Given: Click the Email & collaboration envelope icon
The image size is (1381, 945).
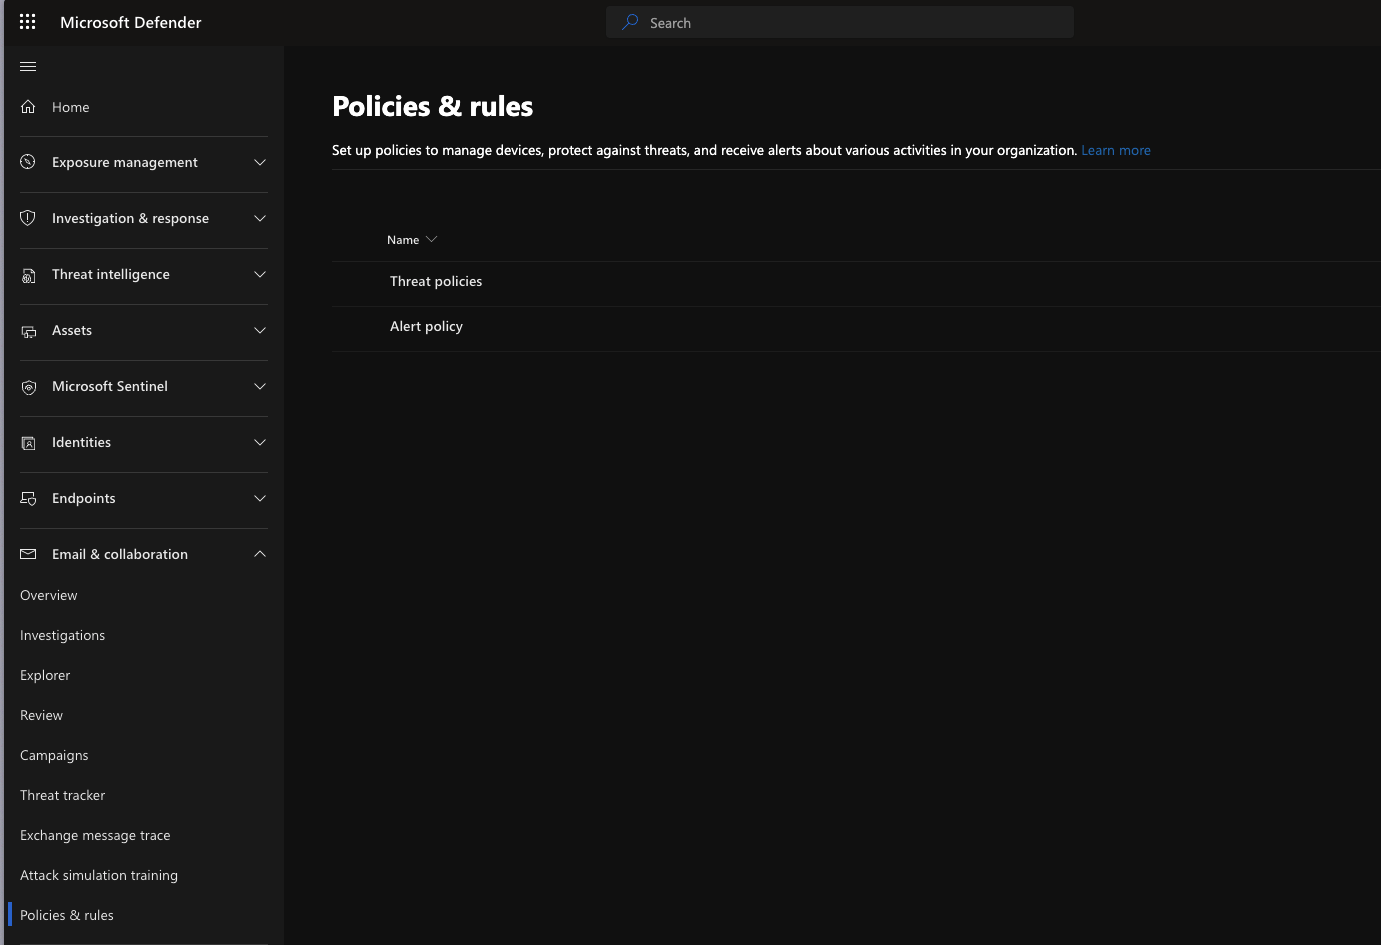Looking at the screenshot, I should point(28,554).
